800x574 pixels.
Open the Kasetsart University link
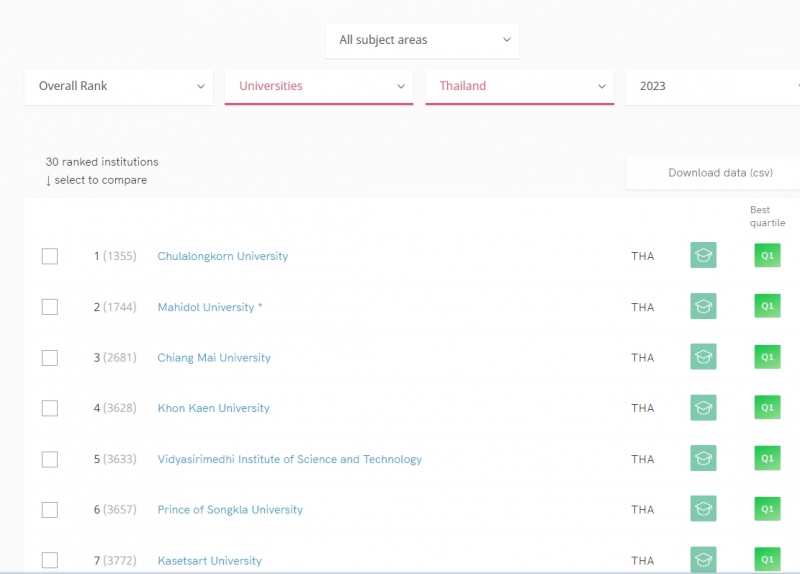click(x=209, y=561)
